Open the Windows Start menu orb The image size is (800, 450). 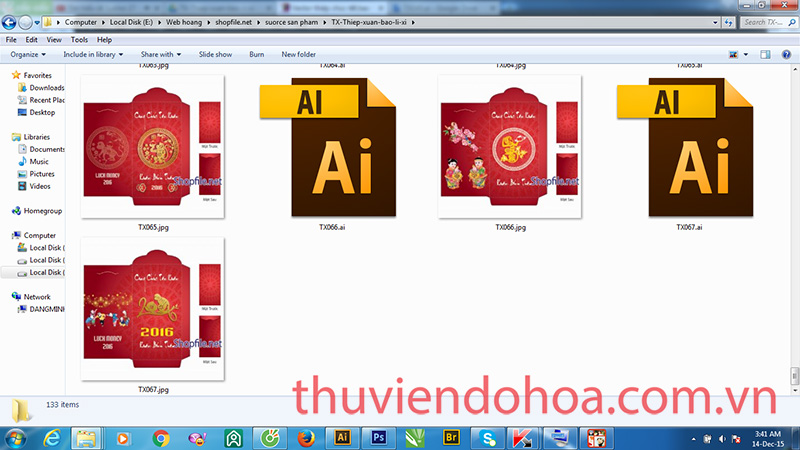(15, 439)
